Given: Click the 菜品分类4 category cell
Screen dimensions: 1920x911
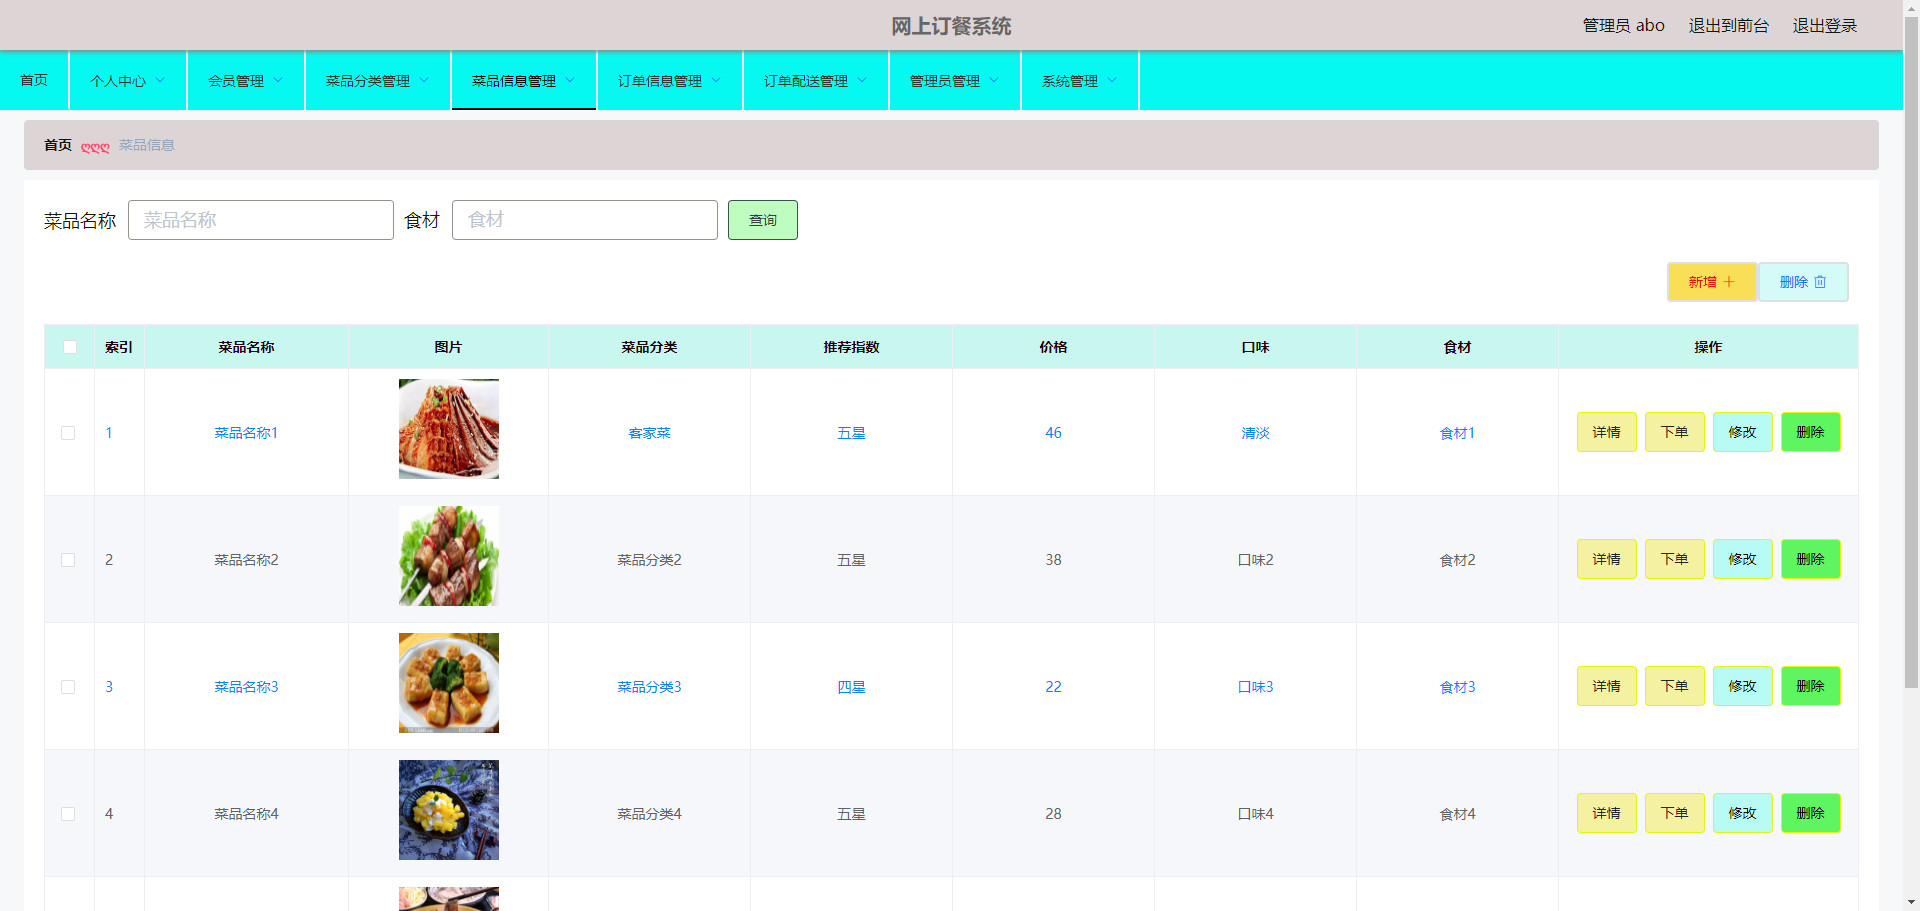Looking at the screenshot, I should coord(650,814).
